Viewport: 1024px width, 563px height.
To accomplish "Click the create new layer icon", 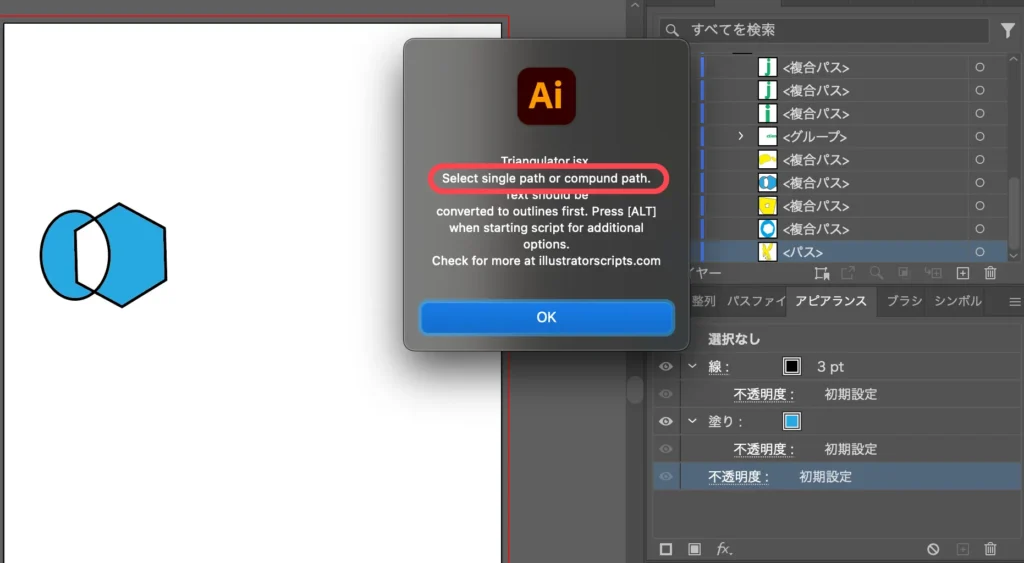I will pos(963,272).
